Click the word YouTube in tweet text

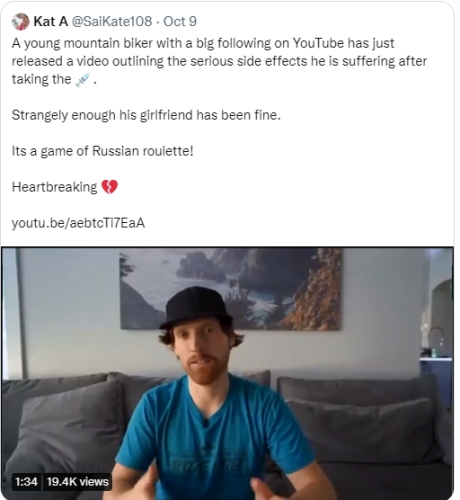[x=318, y=43]
